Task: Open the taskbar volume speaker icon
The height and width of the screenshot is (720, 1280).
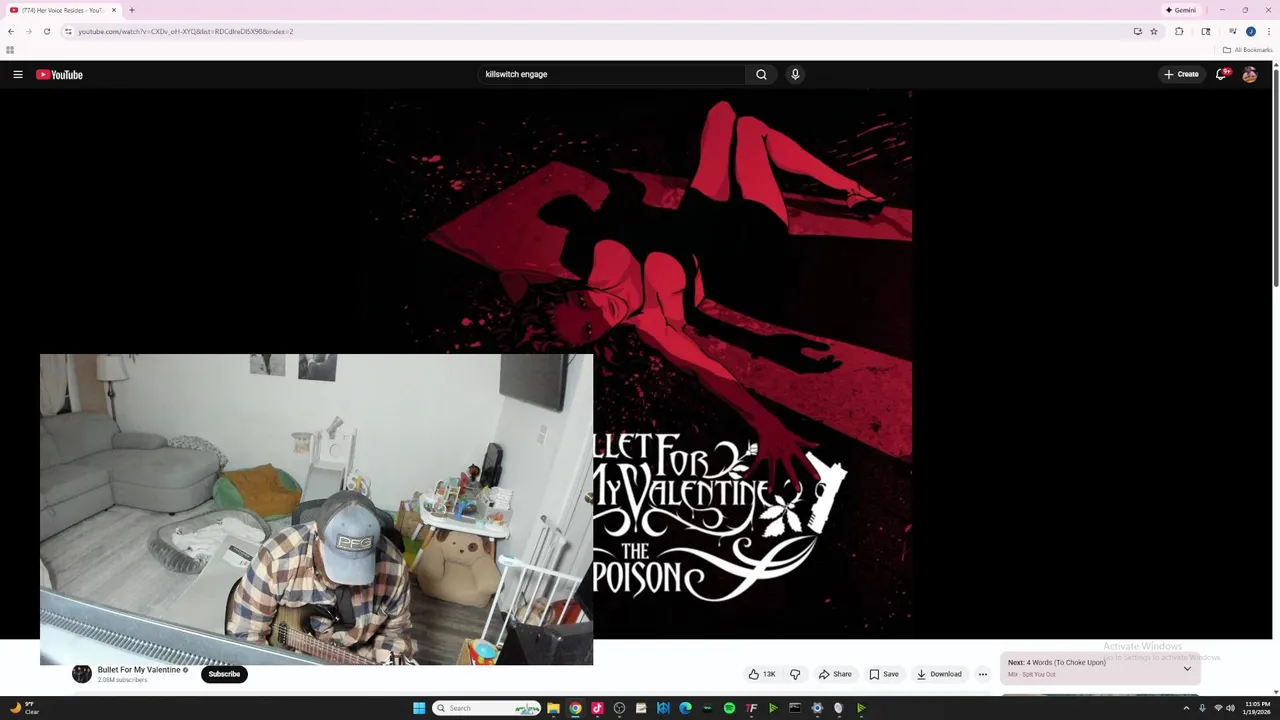Action: pos(1230,708)
